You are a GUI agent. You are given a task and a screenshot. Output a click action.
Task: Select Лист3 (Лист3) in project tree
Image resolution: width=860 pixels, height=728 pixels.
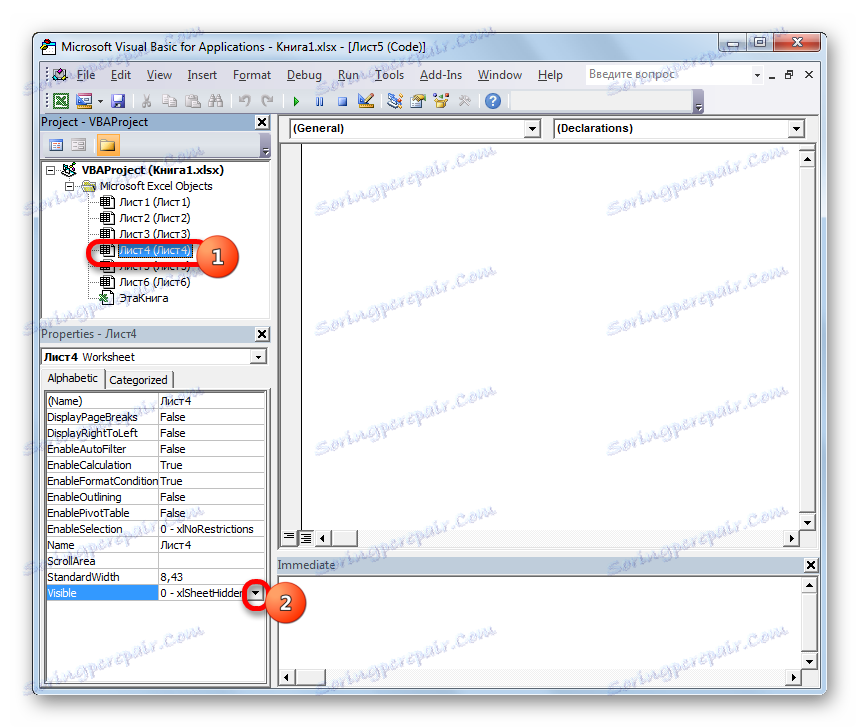click(155, 234)
